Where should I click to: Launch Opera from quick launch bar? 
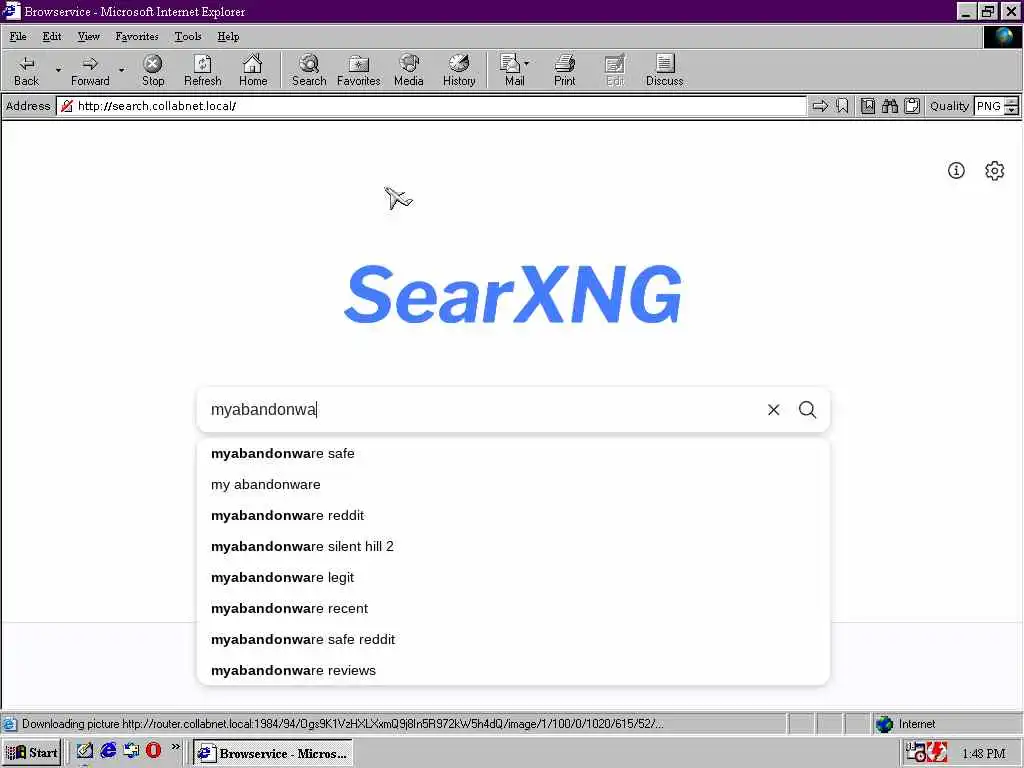[x=153, y=750]
